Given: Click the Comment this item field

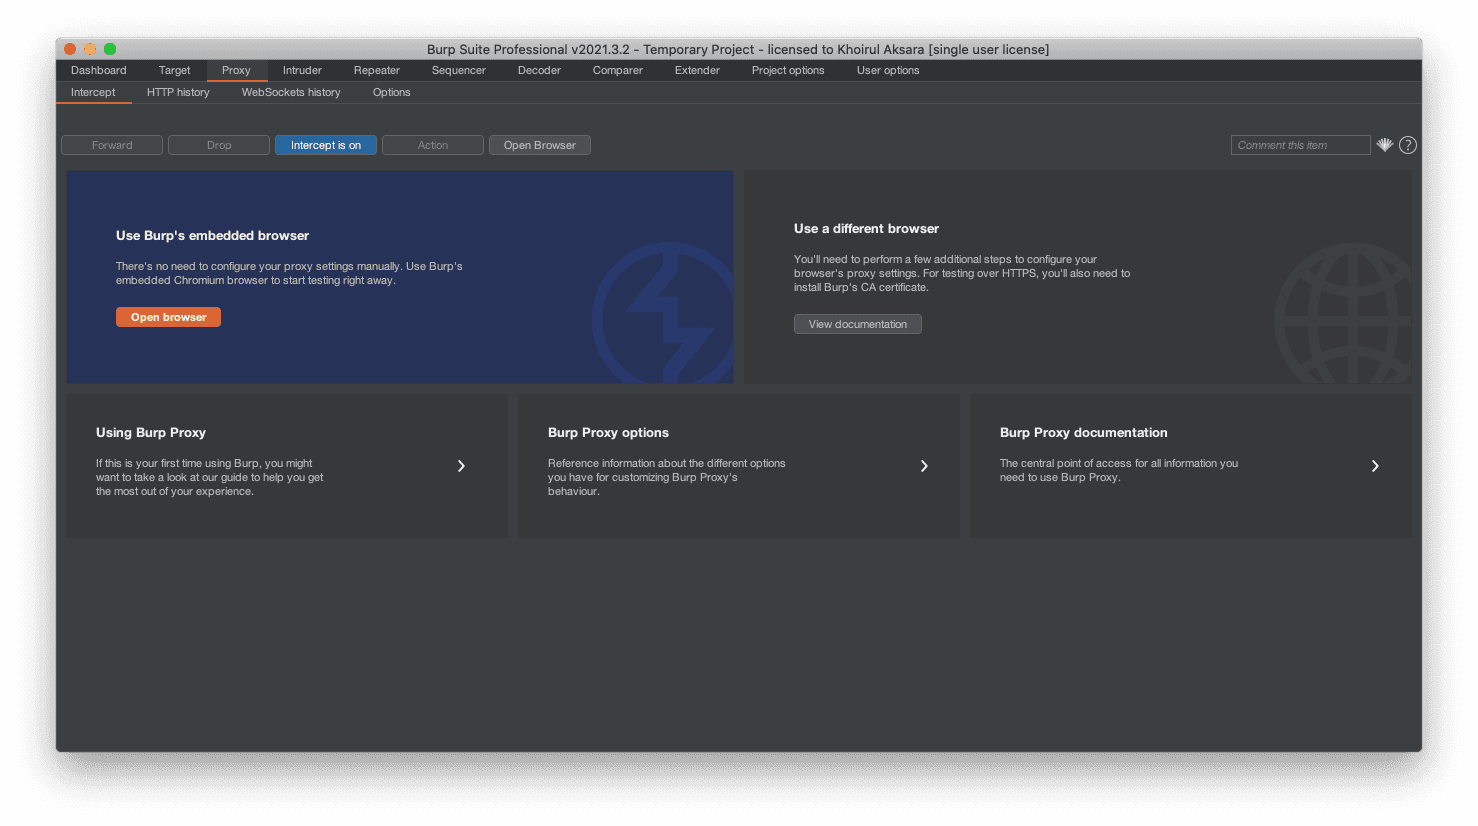Looking at the screenshot, I should tap(1299, 145).
